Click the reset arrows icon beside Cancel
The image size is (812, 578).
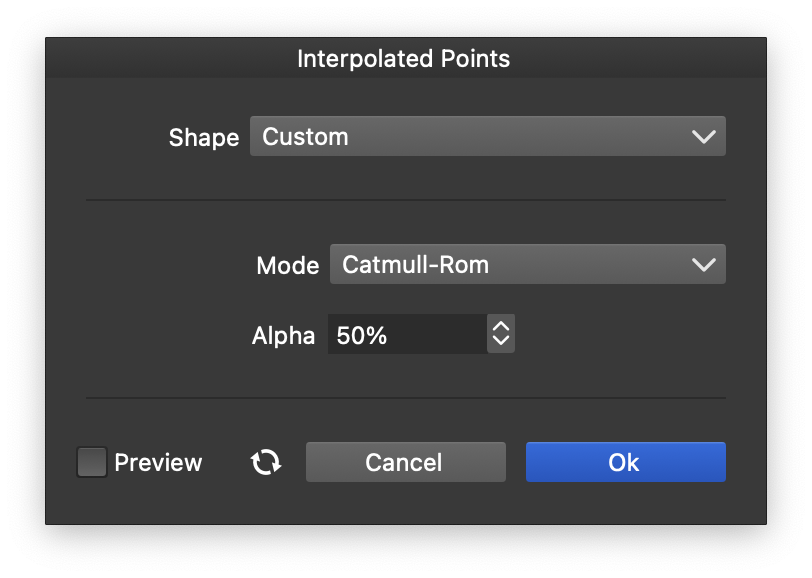tap(266, 462)
